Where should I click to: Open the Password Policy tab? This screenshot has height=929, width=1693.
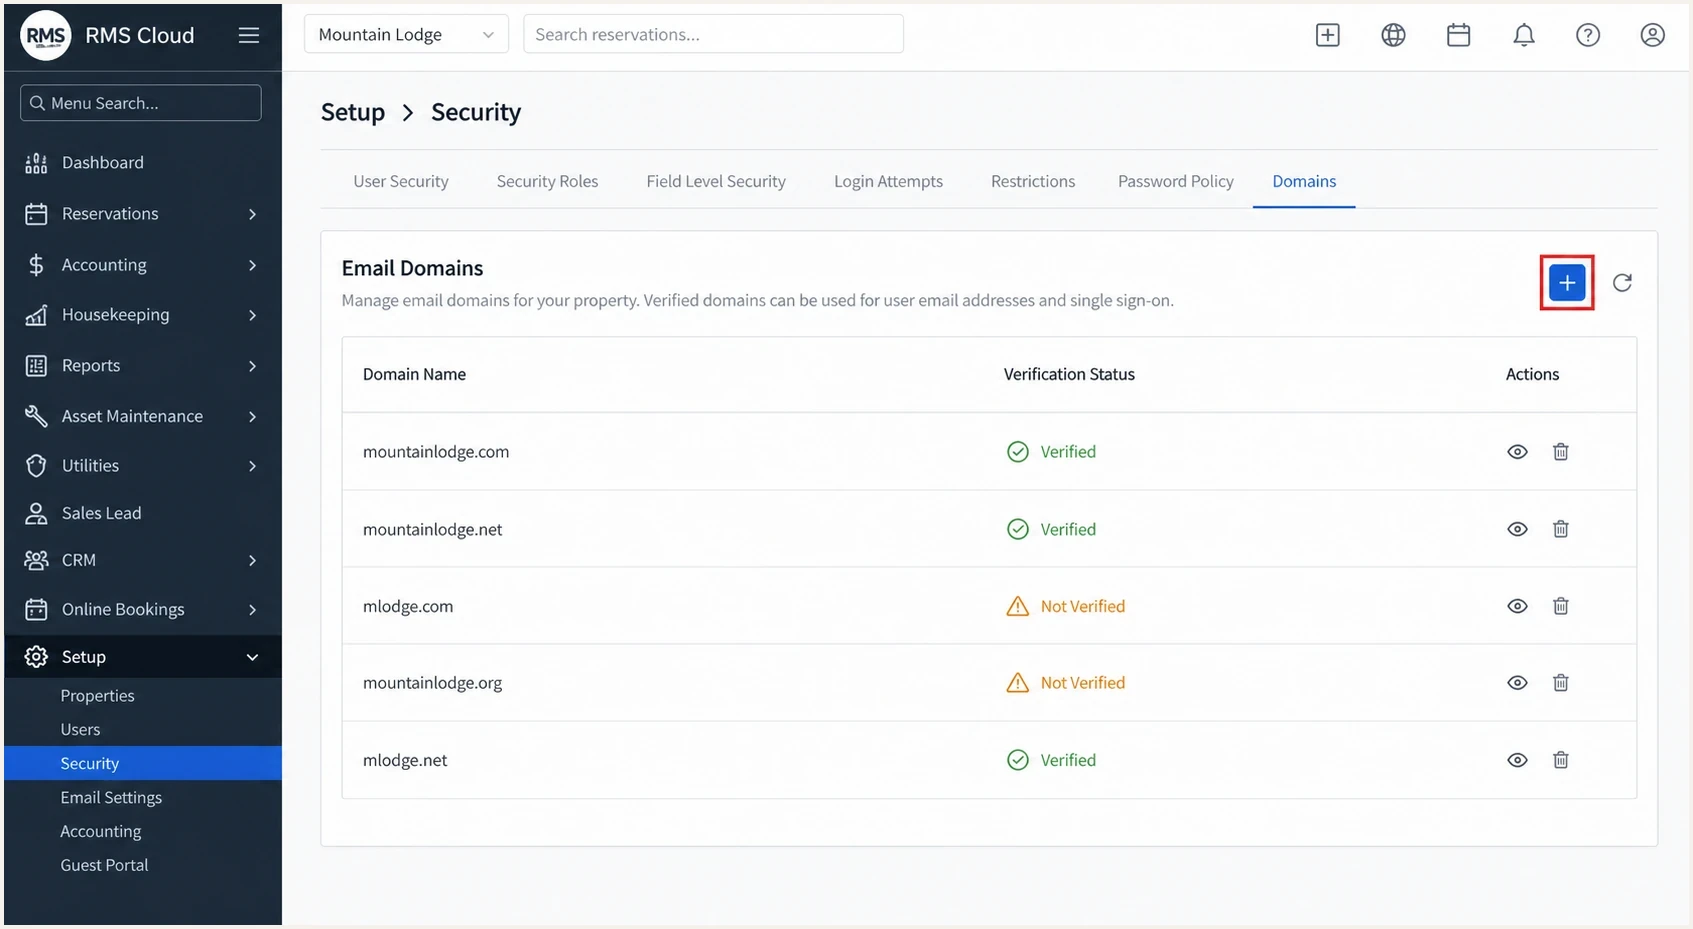click(x=1175, y=181)
